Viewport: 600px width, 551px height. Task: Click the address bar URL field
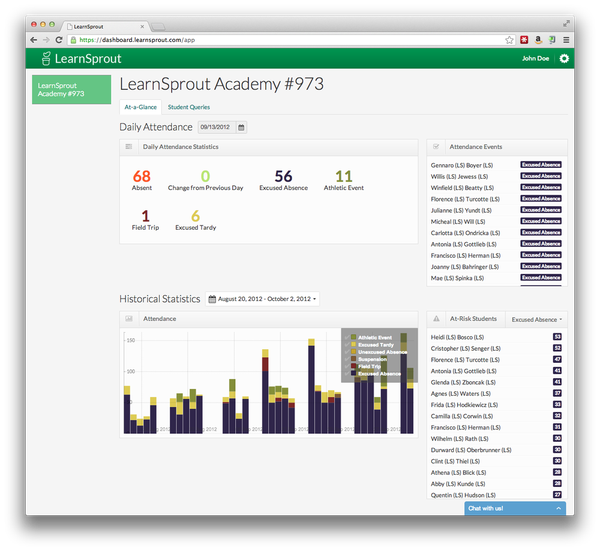point(291,40)
